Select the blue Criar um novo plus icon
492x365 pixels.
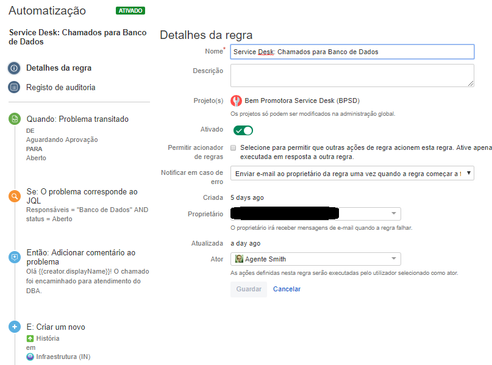point(14,327)
